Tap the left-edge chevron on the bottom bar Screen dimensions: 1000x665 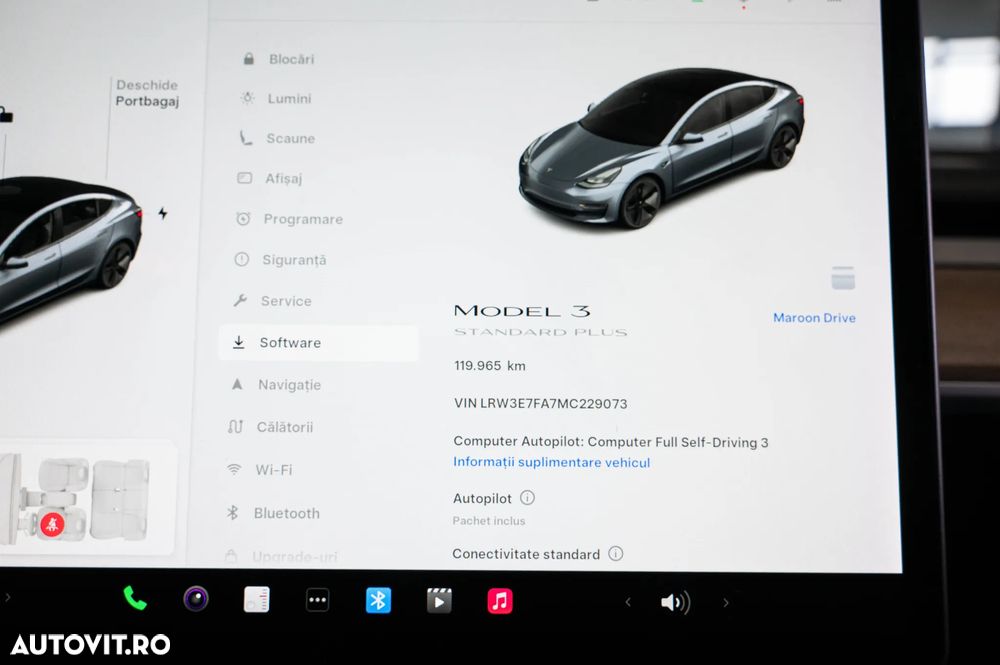click(8, 597)
